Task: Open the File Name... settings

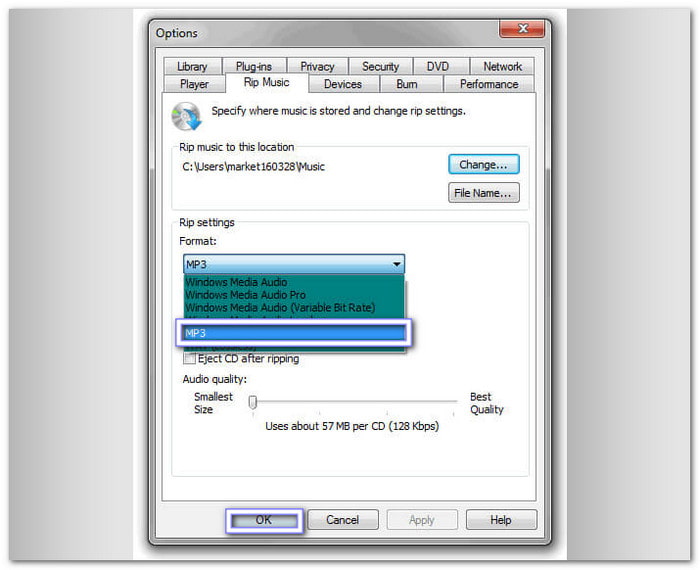Action: 483,193
